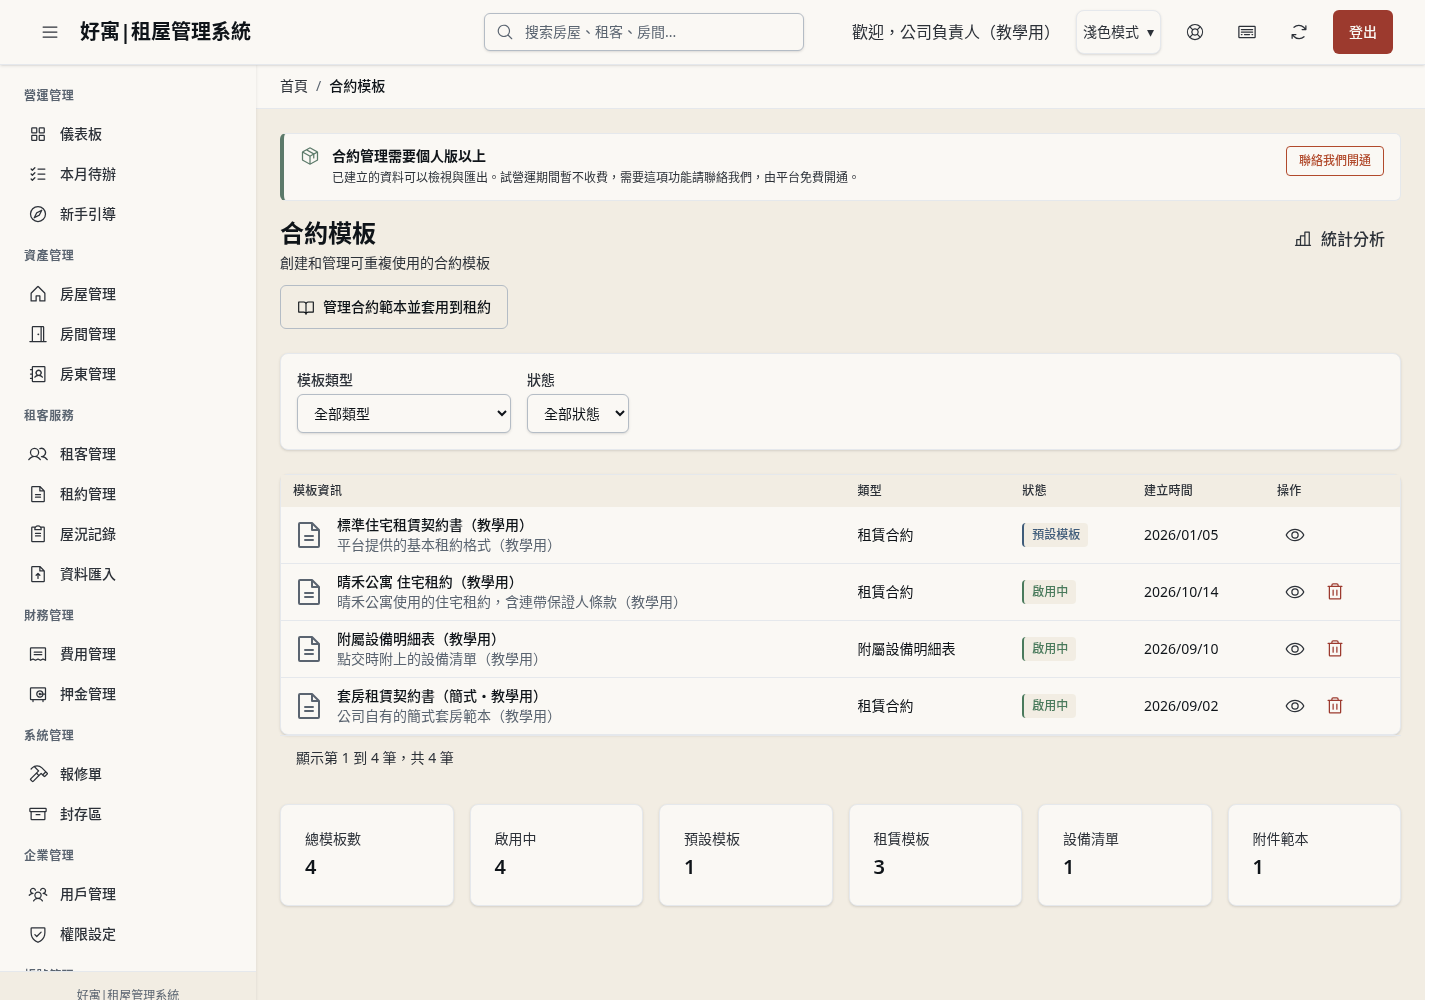Image resolution: width=1440 pixels, height=1000 pixels.
Task: Click the 標準住宅租賃契約書 document icon
Action: tap(310, 535)
